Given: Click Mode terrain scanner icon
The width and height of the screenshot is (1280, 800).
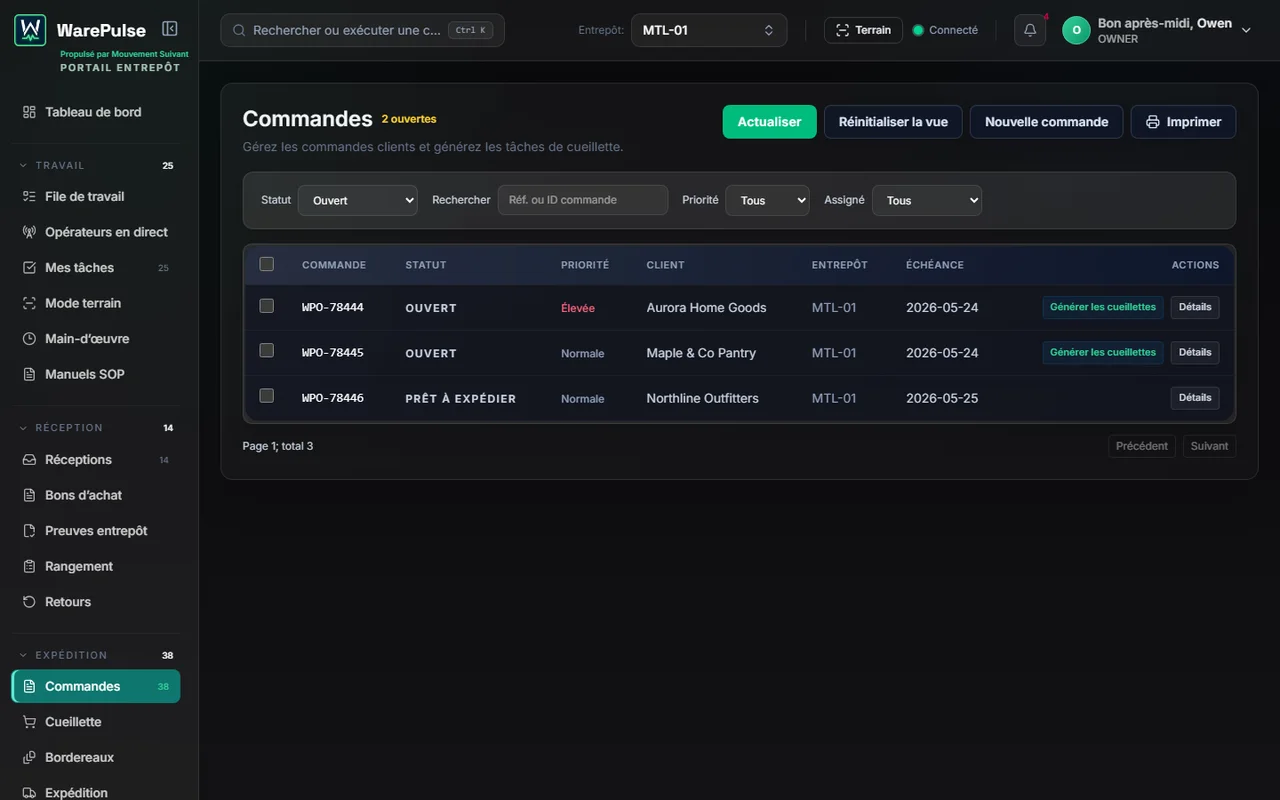Looking at the screenshot, I should [x=29, y=303].
